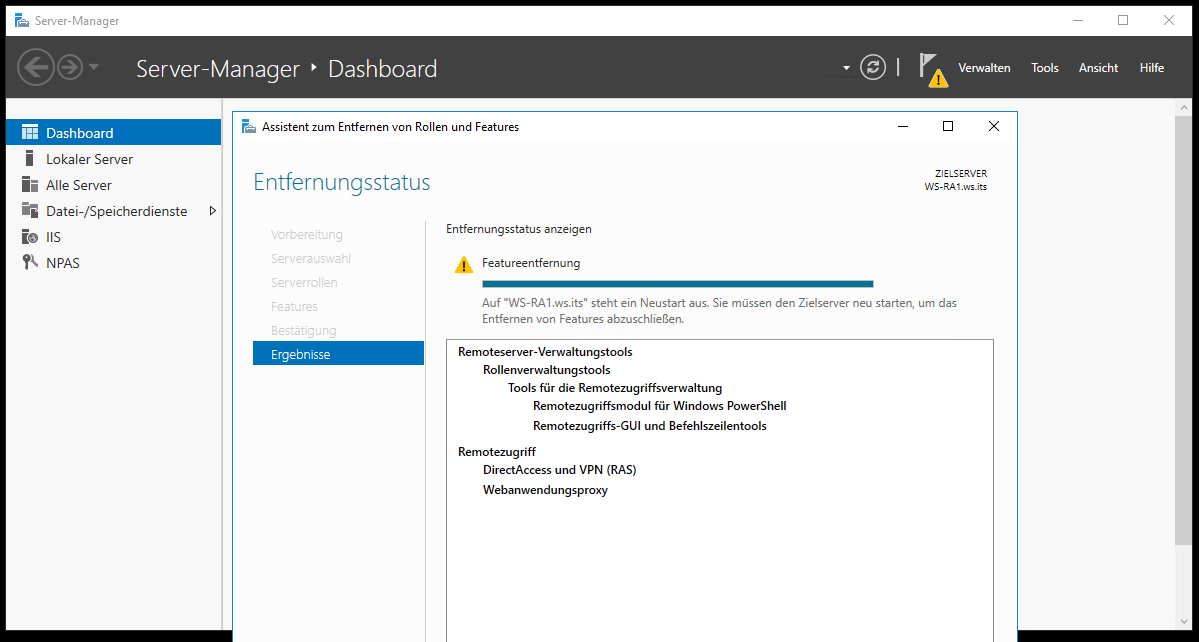Screen dimensions: 1199x642
Task: Click 'WS-RA1.ws.its' target server name
Action: tap(956, 186)
